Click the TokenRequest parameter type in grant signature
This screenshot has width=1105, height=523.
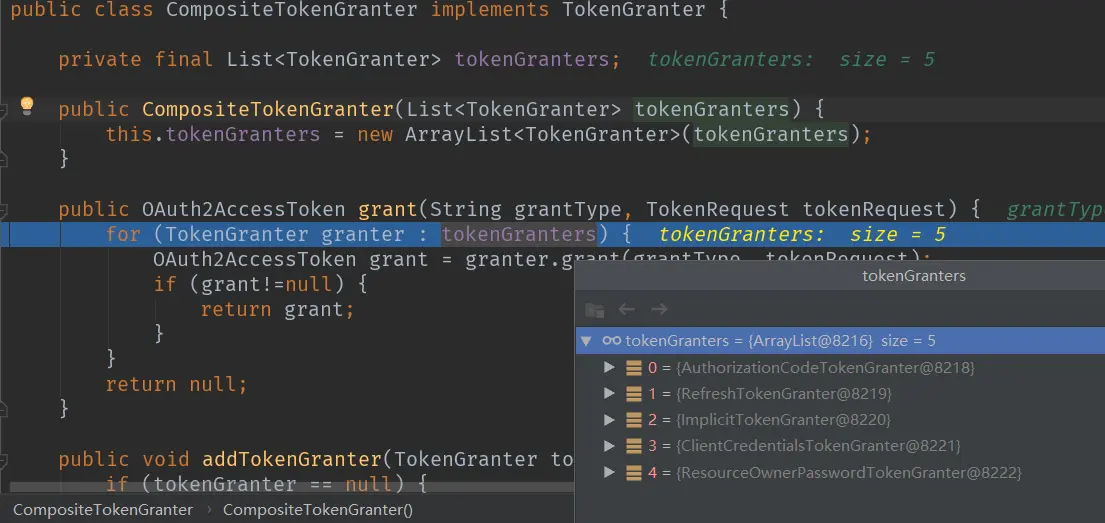pyautogui.click(x=717, y=209)
